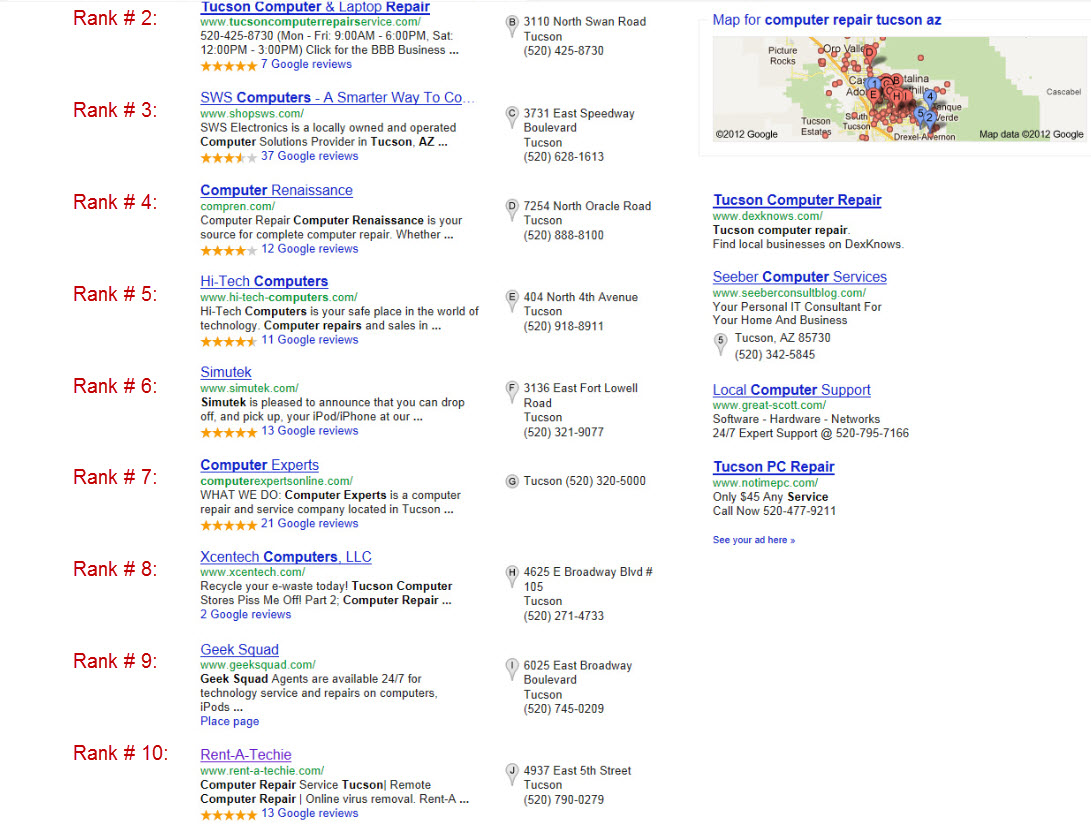View 21 Google reviews for Computer Experts
The width and height of the screenshot is (1091, 828).
[310, 523]
